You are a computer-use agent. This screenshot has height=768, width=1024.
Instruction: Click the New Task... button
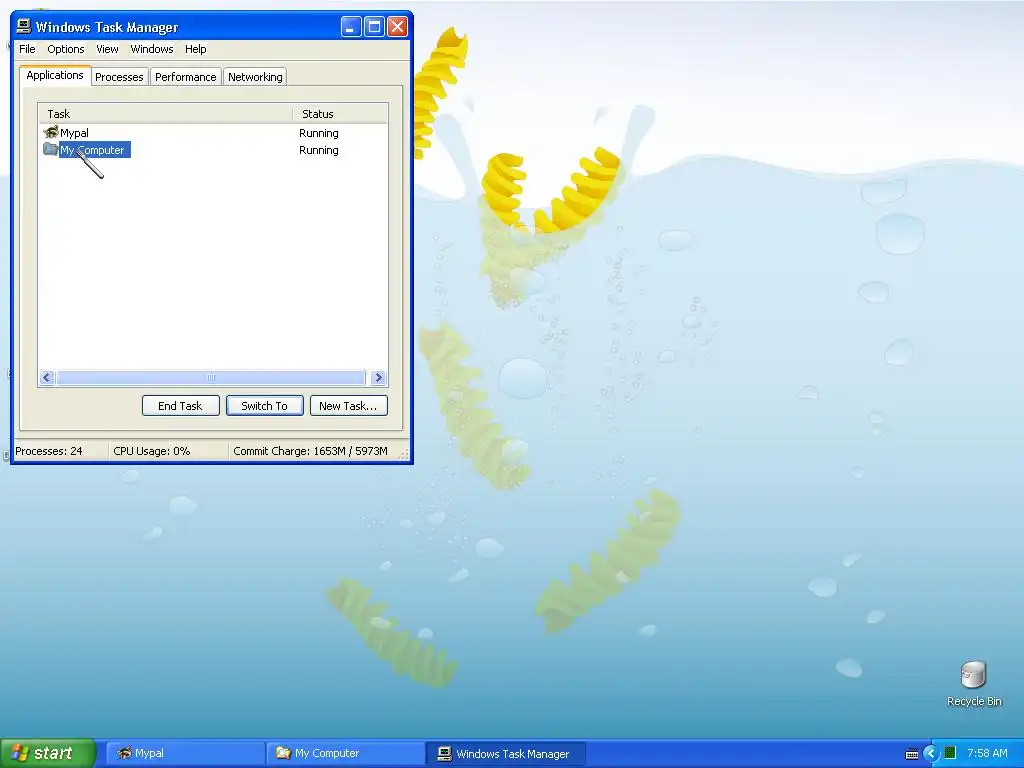348,406
